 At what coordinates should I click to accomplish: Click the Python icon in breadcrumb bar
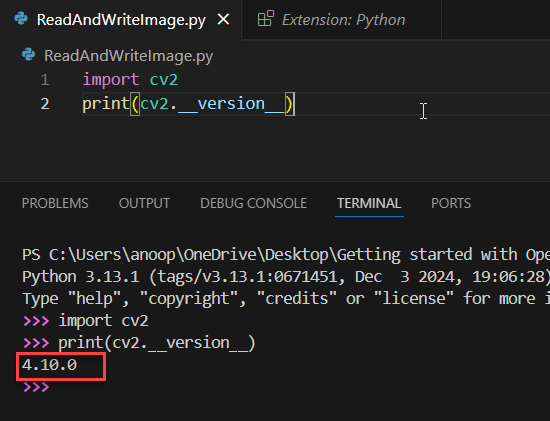(28, 55)
